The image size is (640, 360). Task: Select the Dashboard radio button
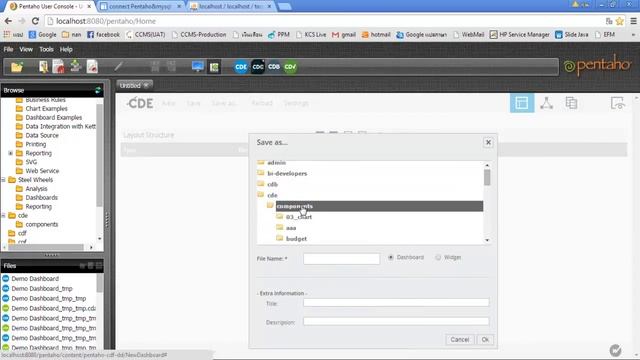[x=391, y=258]
